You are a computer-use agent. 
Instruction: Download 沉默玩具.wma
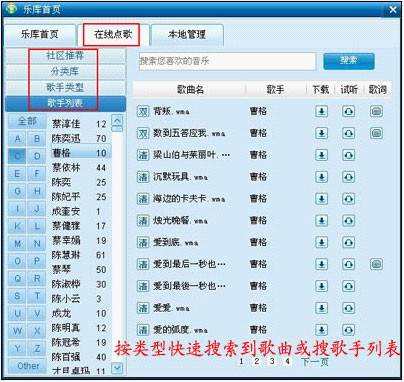[x=321, y=177]
